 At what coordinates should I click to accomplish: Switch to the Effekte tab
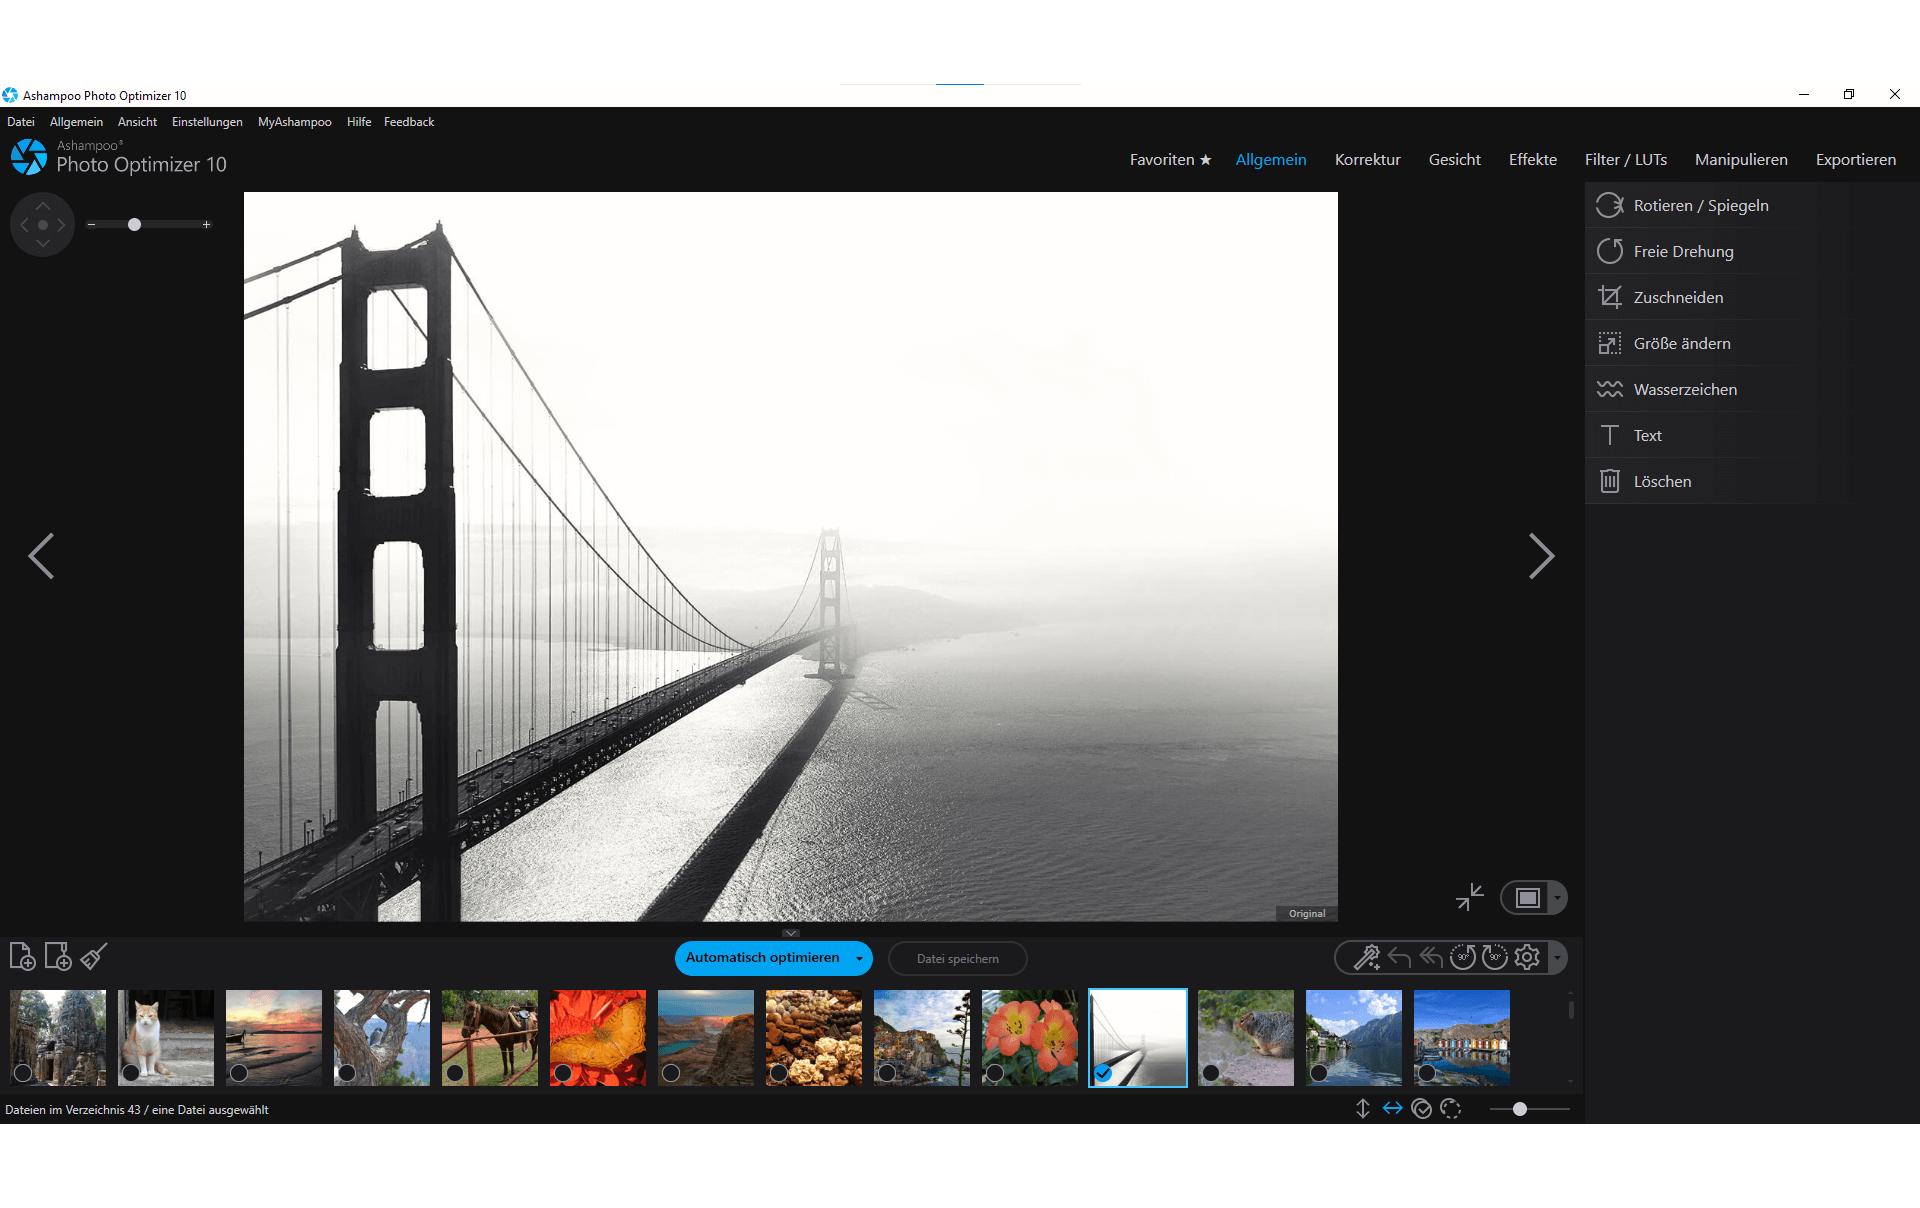(1532, 160)
